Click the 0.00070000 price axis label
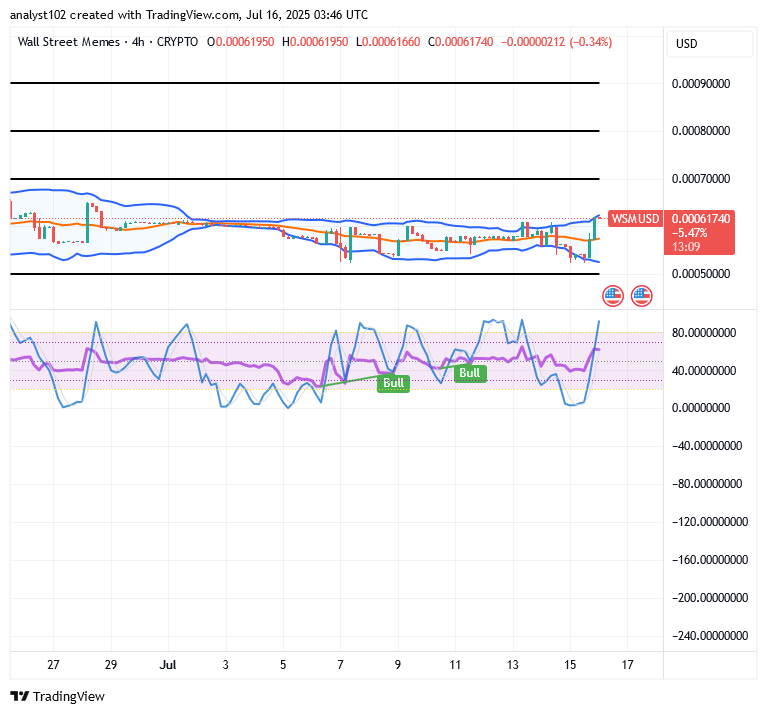The image size is (767, 714). [700, 178]
